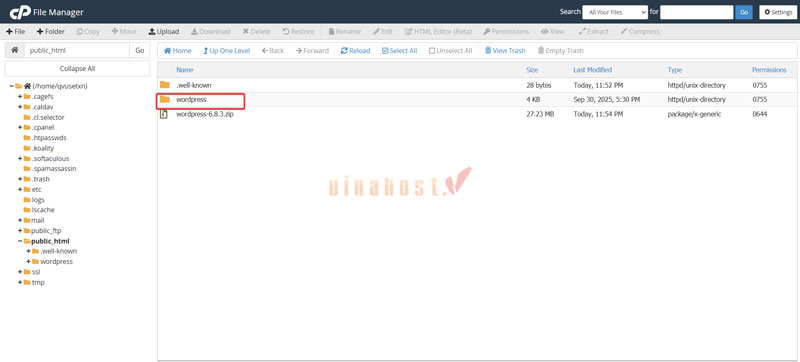
Task: Sort by Permissions column
Action: tap(769, 70)
